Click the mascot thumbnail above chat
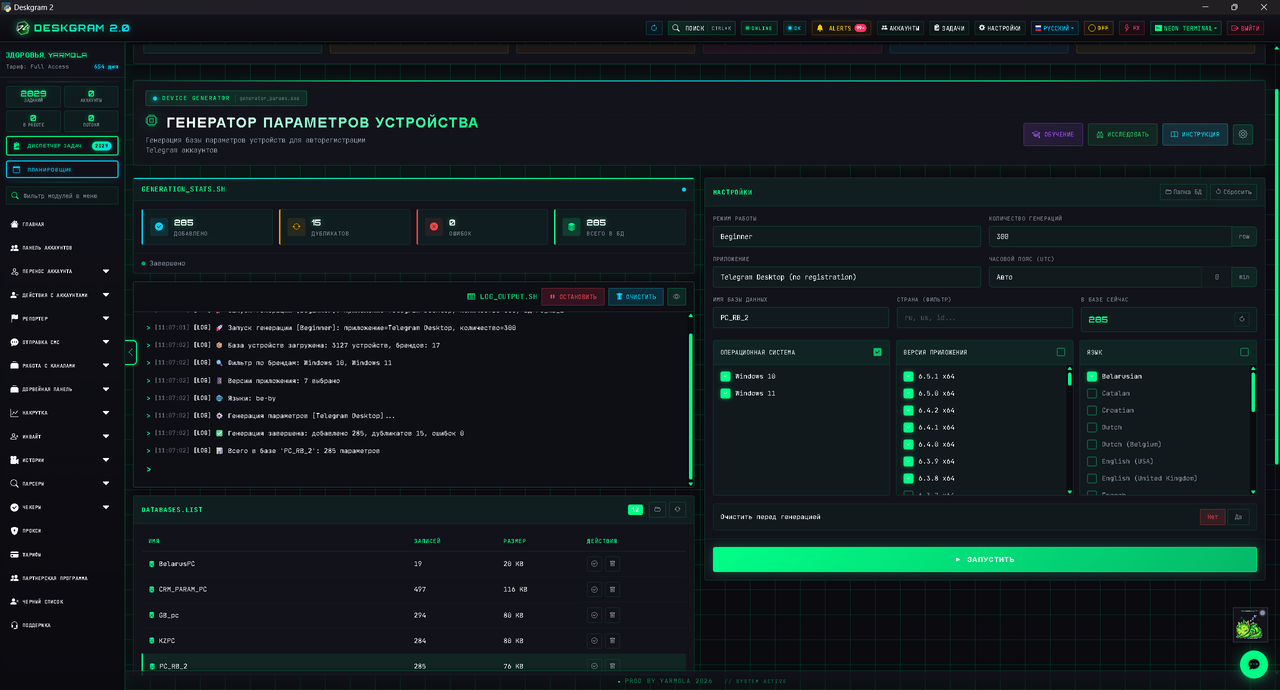Image resolution: width=1280 pixels, height=690 pixels. (x=1249, y=625)
